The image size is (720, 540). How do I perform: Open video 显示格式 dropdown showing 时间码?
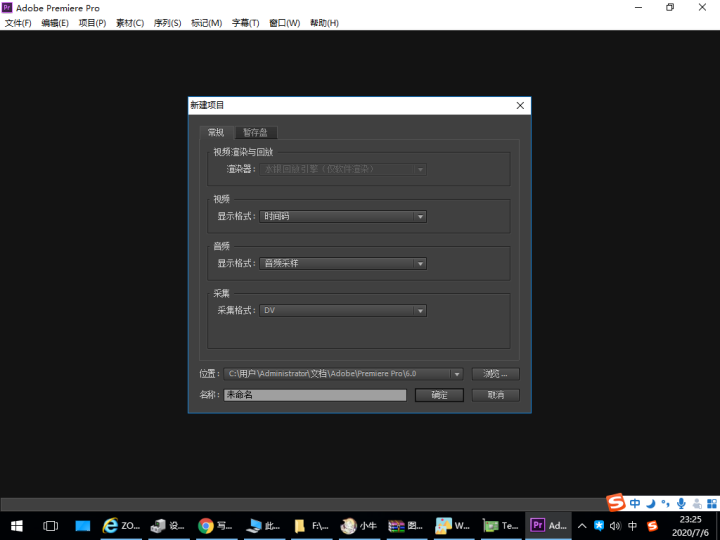343,216
